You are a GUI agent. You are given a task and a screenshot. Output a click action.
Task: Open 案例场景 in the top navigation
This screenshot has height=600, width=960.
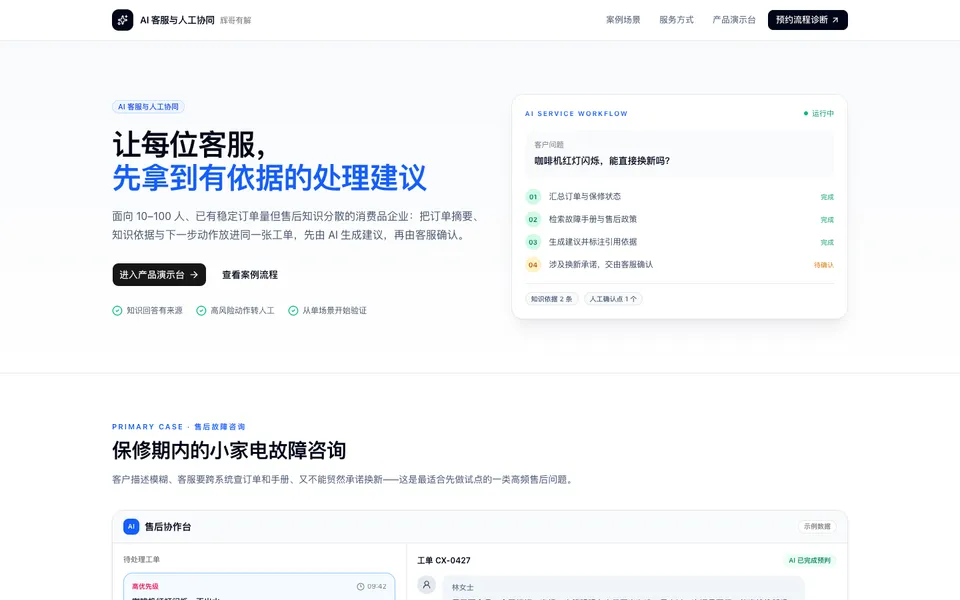[623, 20]
